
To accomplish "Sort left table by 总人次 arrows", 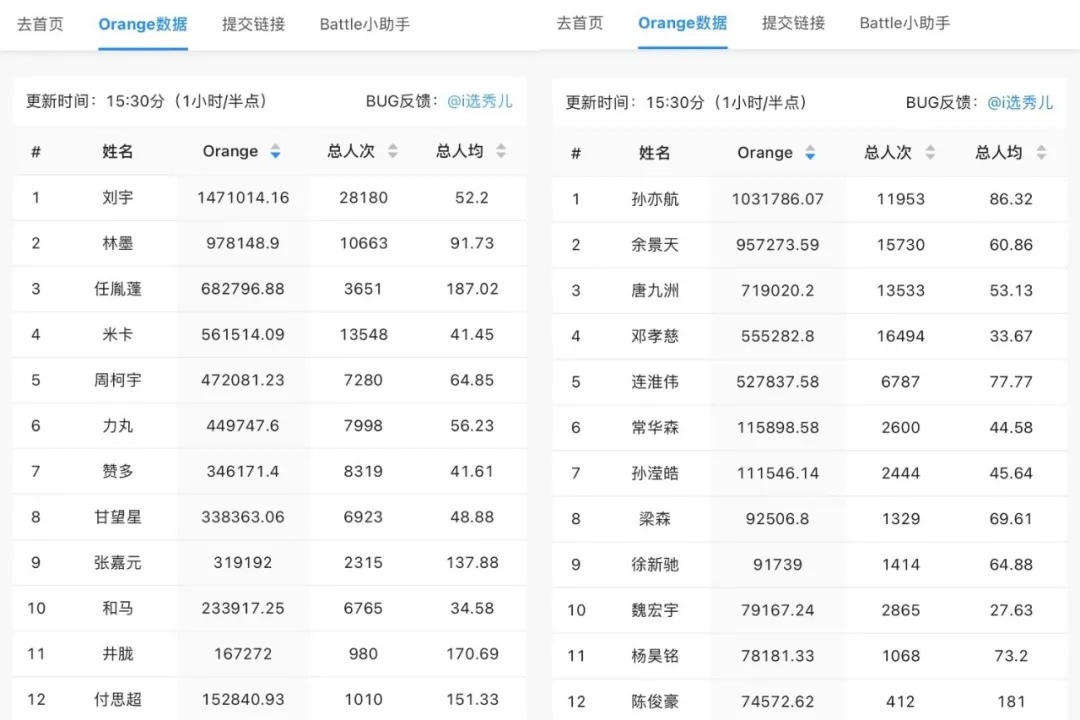I will point(393,152).
